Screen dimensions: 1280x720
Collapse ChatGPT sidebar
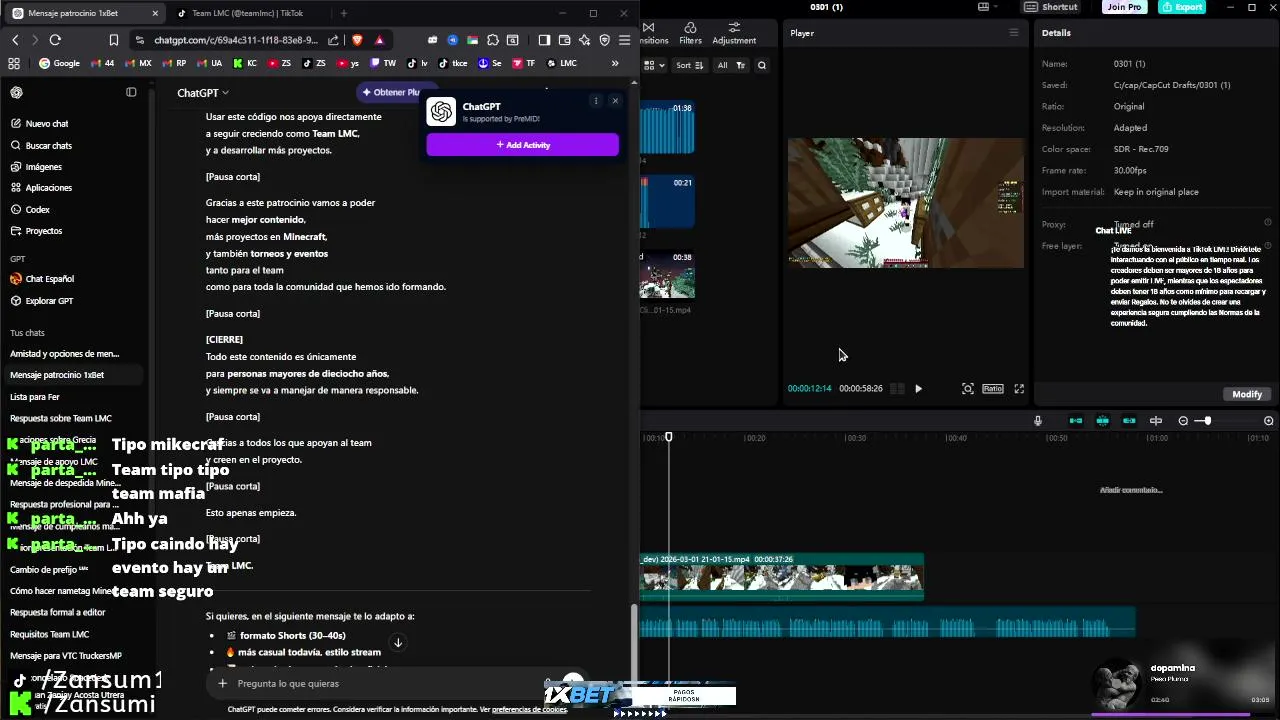[131, 92]
